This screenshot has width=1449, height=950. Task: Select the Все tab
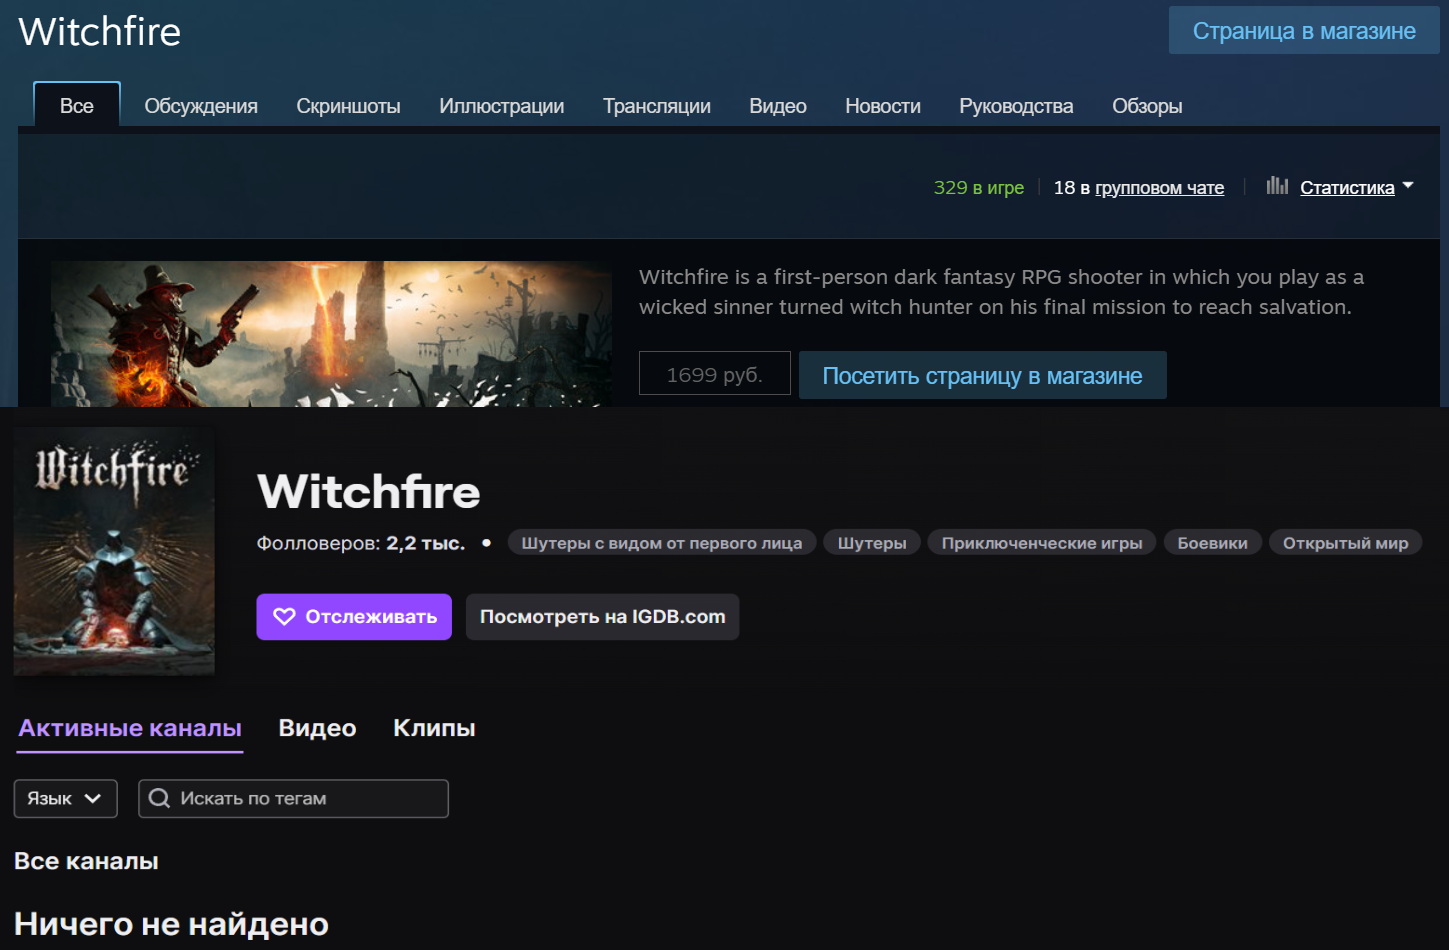point(77,106)
